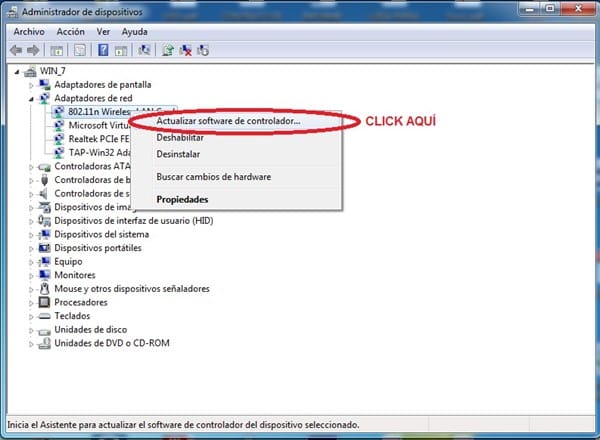Viewport: 600px width, 440px height.
Task: Click the show/hide console tree icon
Action: (x=57, y=50)
